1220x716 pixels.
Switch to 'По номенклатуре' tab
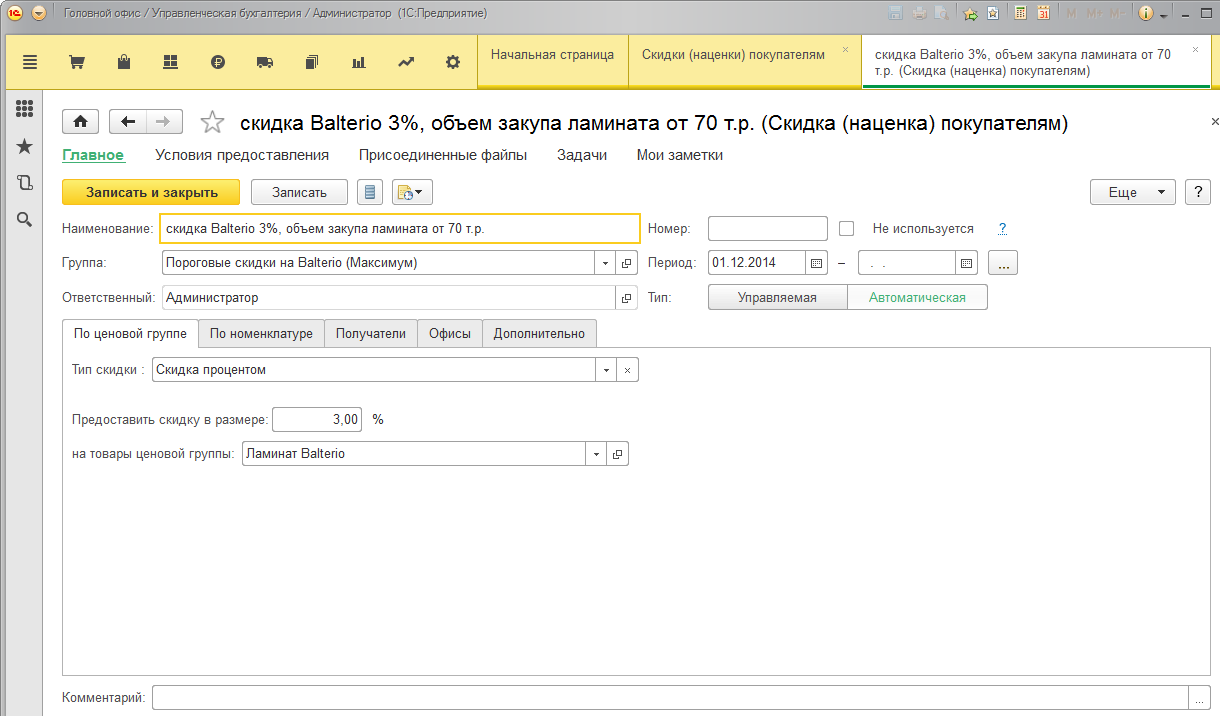click(261, 334)
